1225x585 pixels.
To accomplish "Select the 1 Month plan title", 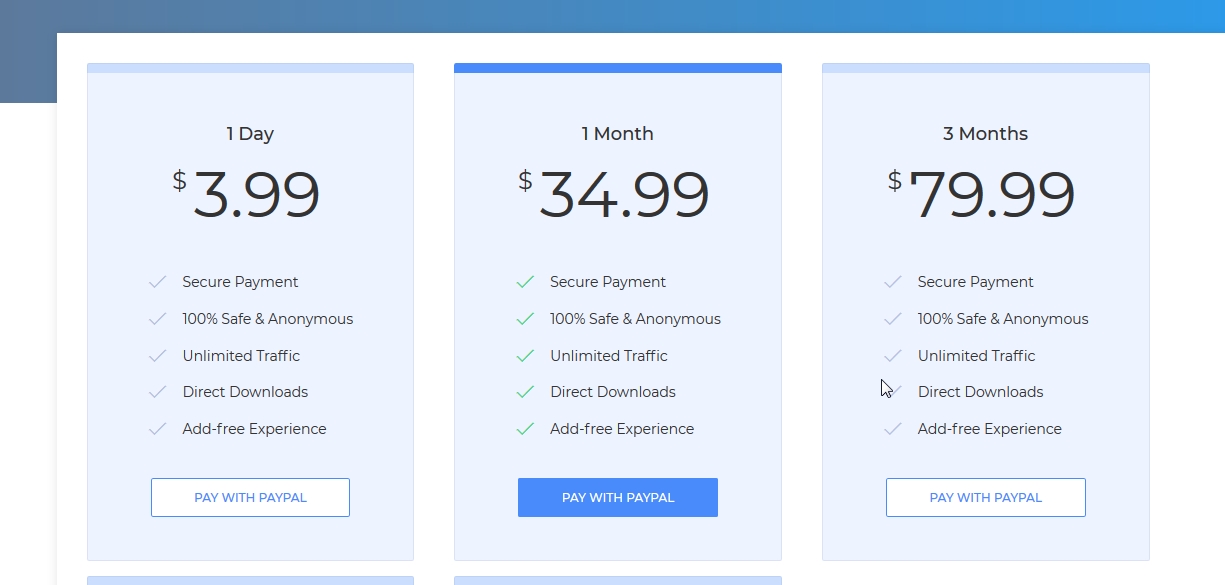I will (x=618, y=134).
